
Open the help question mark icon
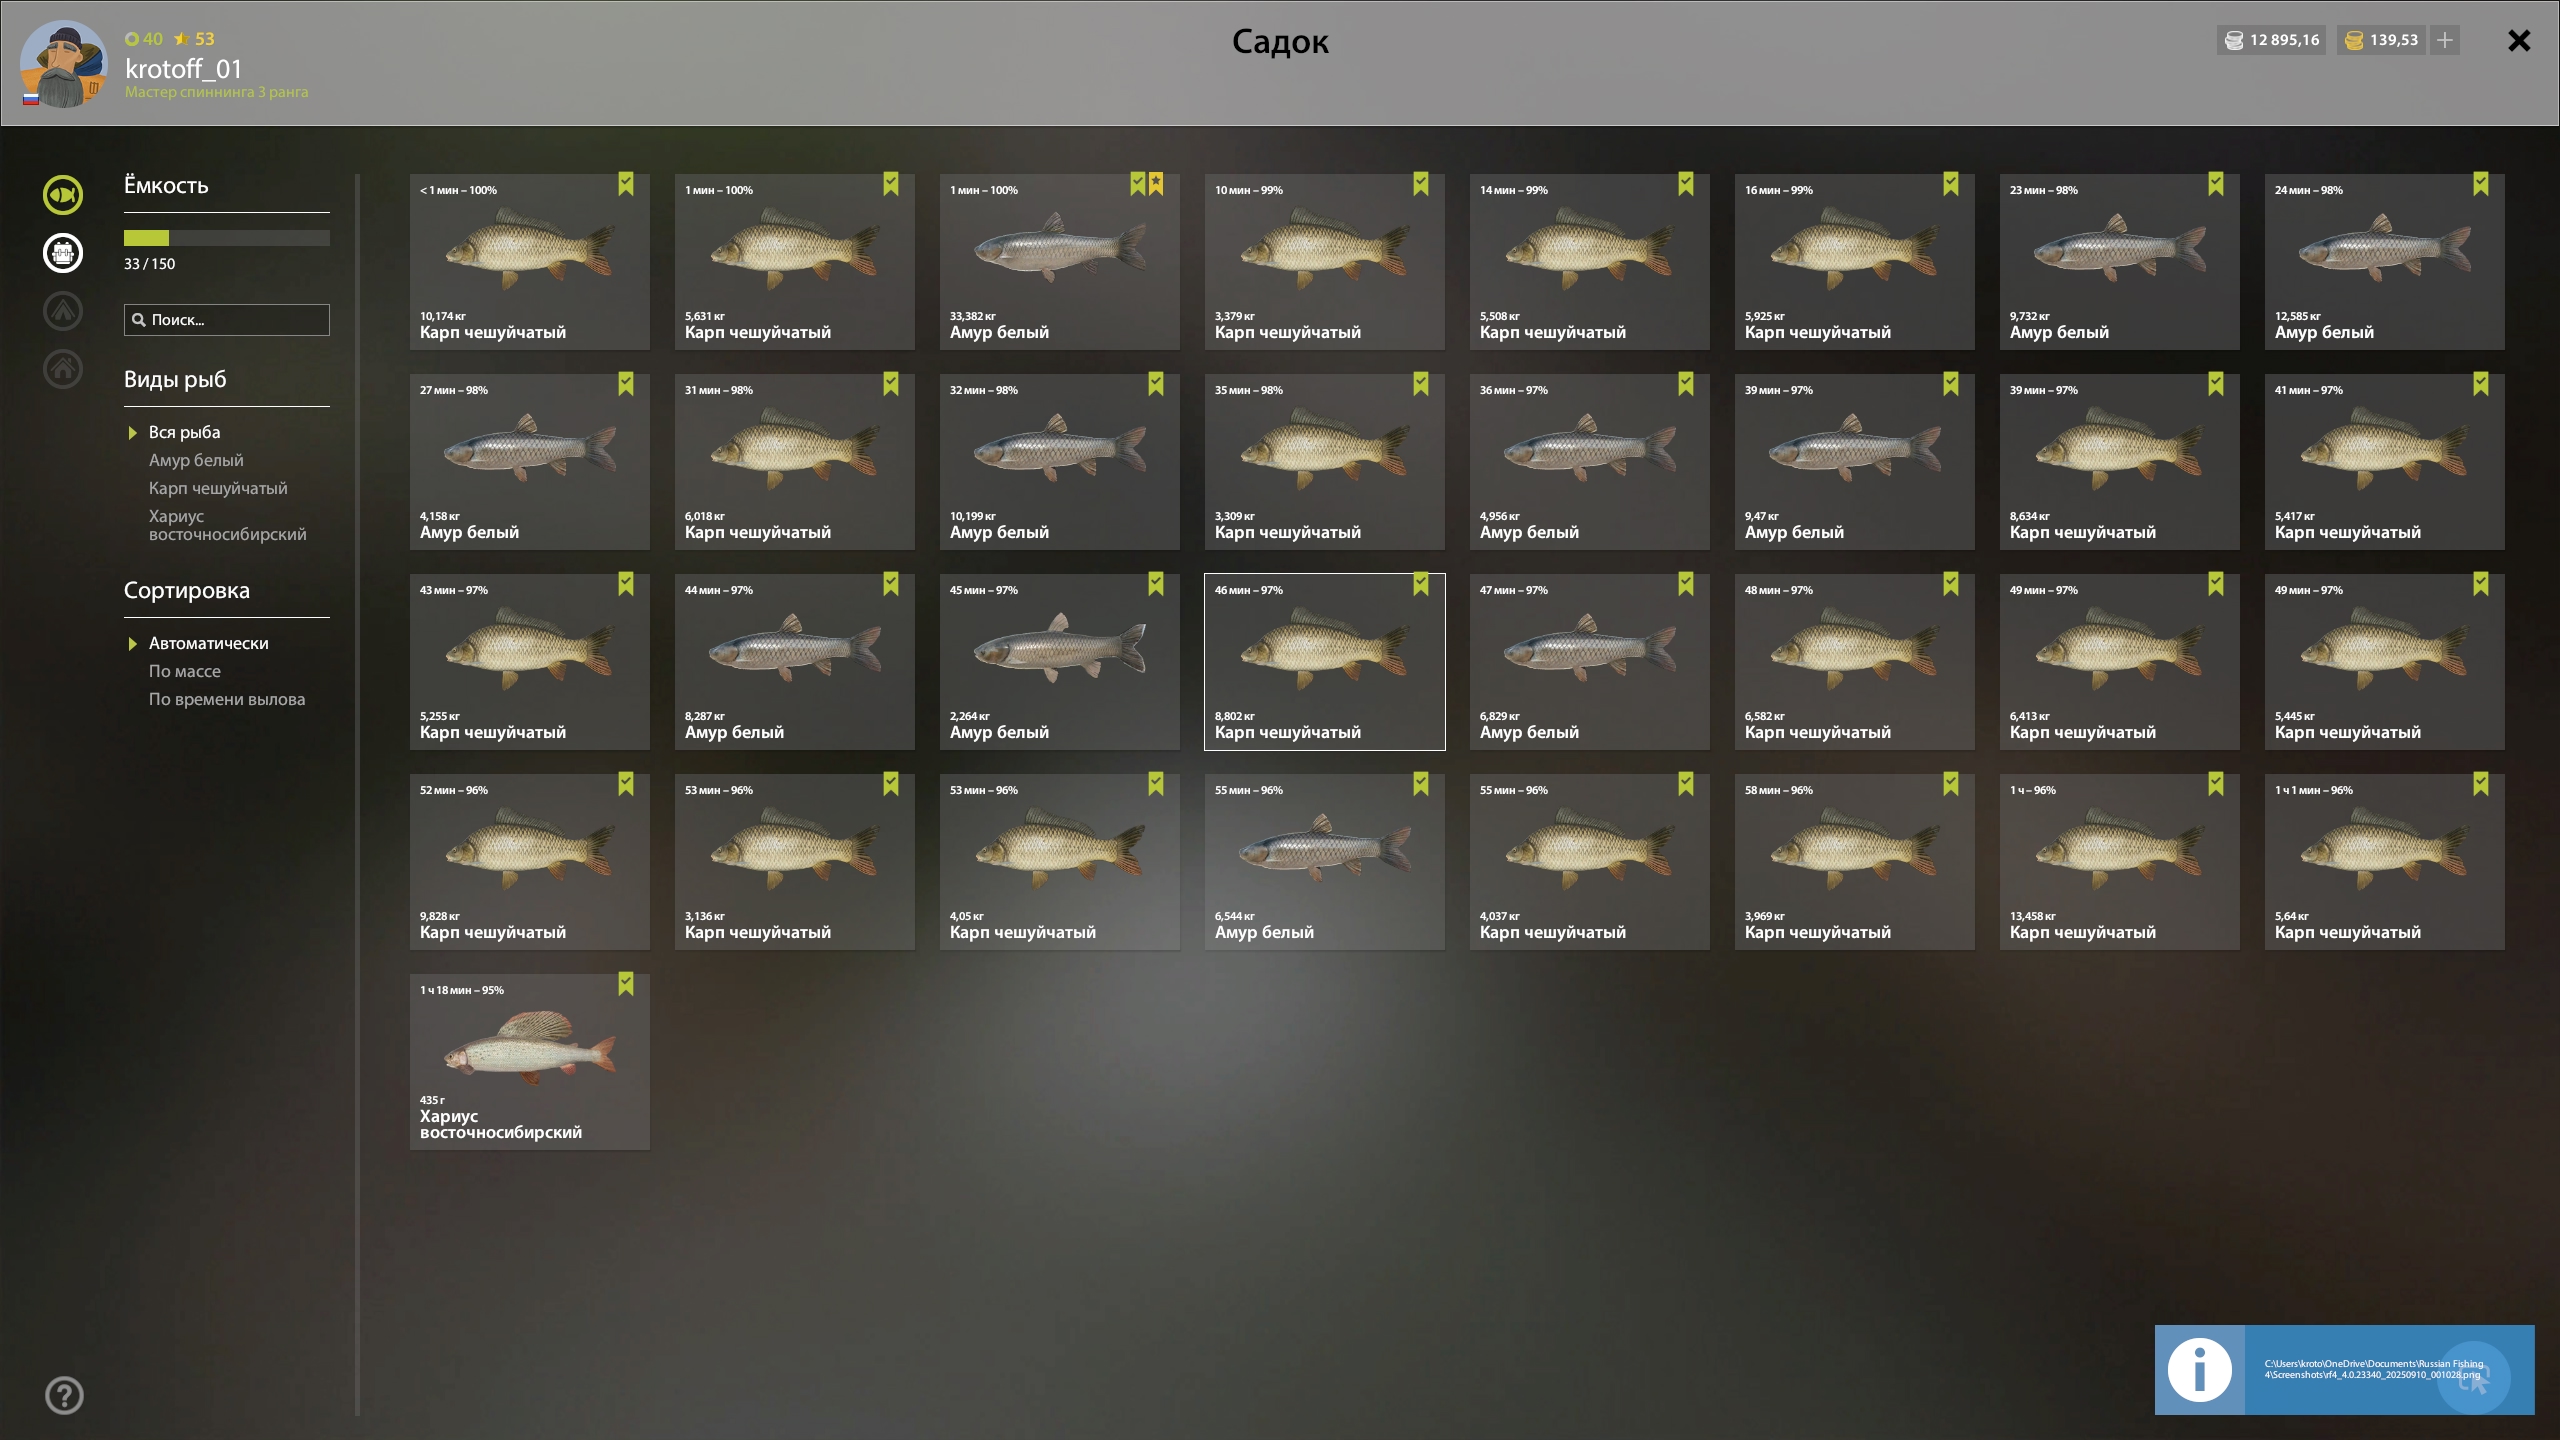coord(64,1395)
